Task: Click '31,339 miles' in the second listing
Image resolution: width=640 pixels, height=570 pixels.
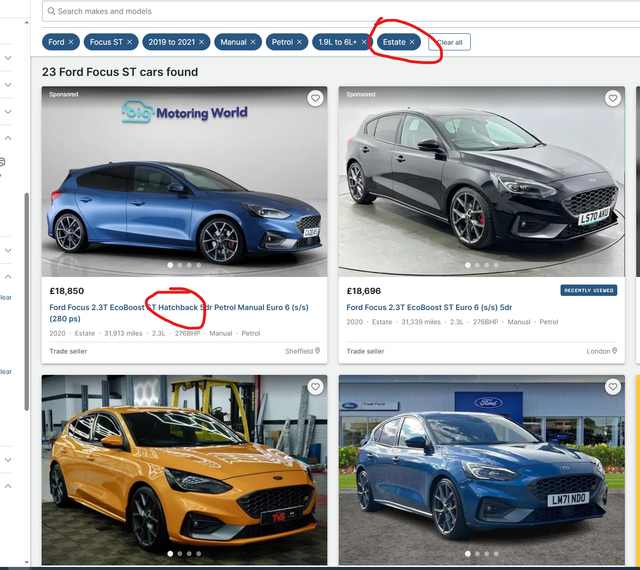Action: 421,322
